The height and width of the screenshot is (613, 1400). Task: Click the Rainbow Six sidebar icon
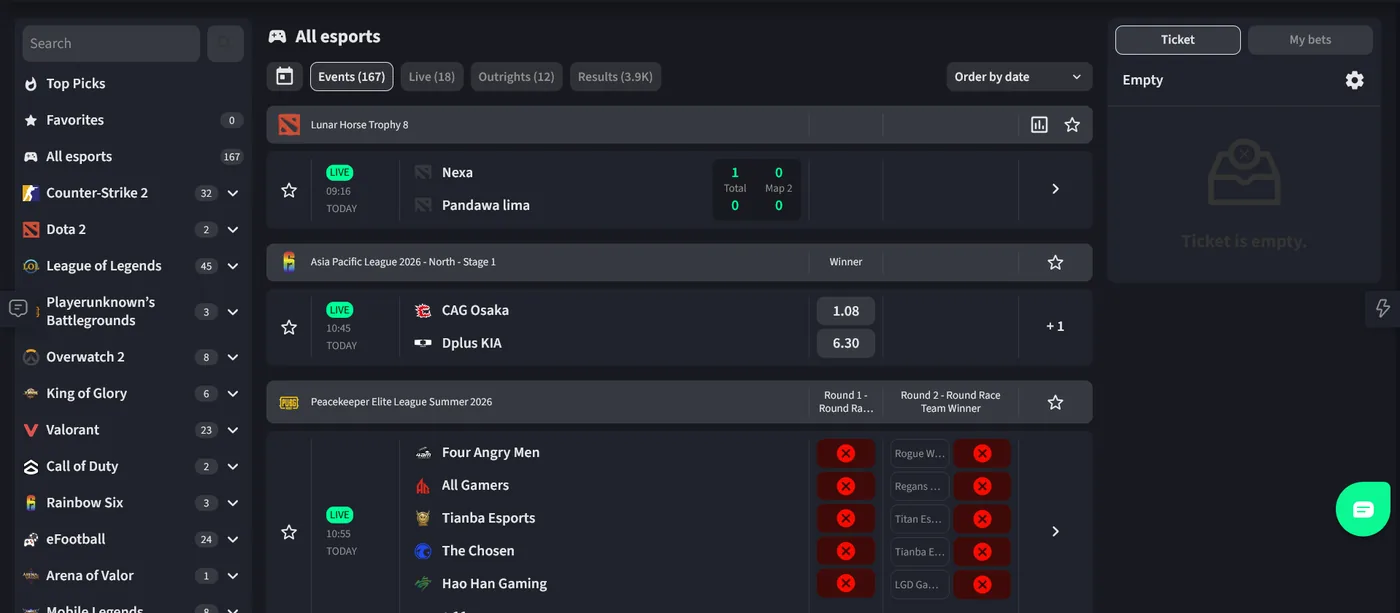click(31, 503)
